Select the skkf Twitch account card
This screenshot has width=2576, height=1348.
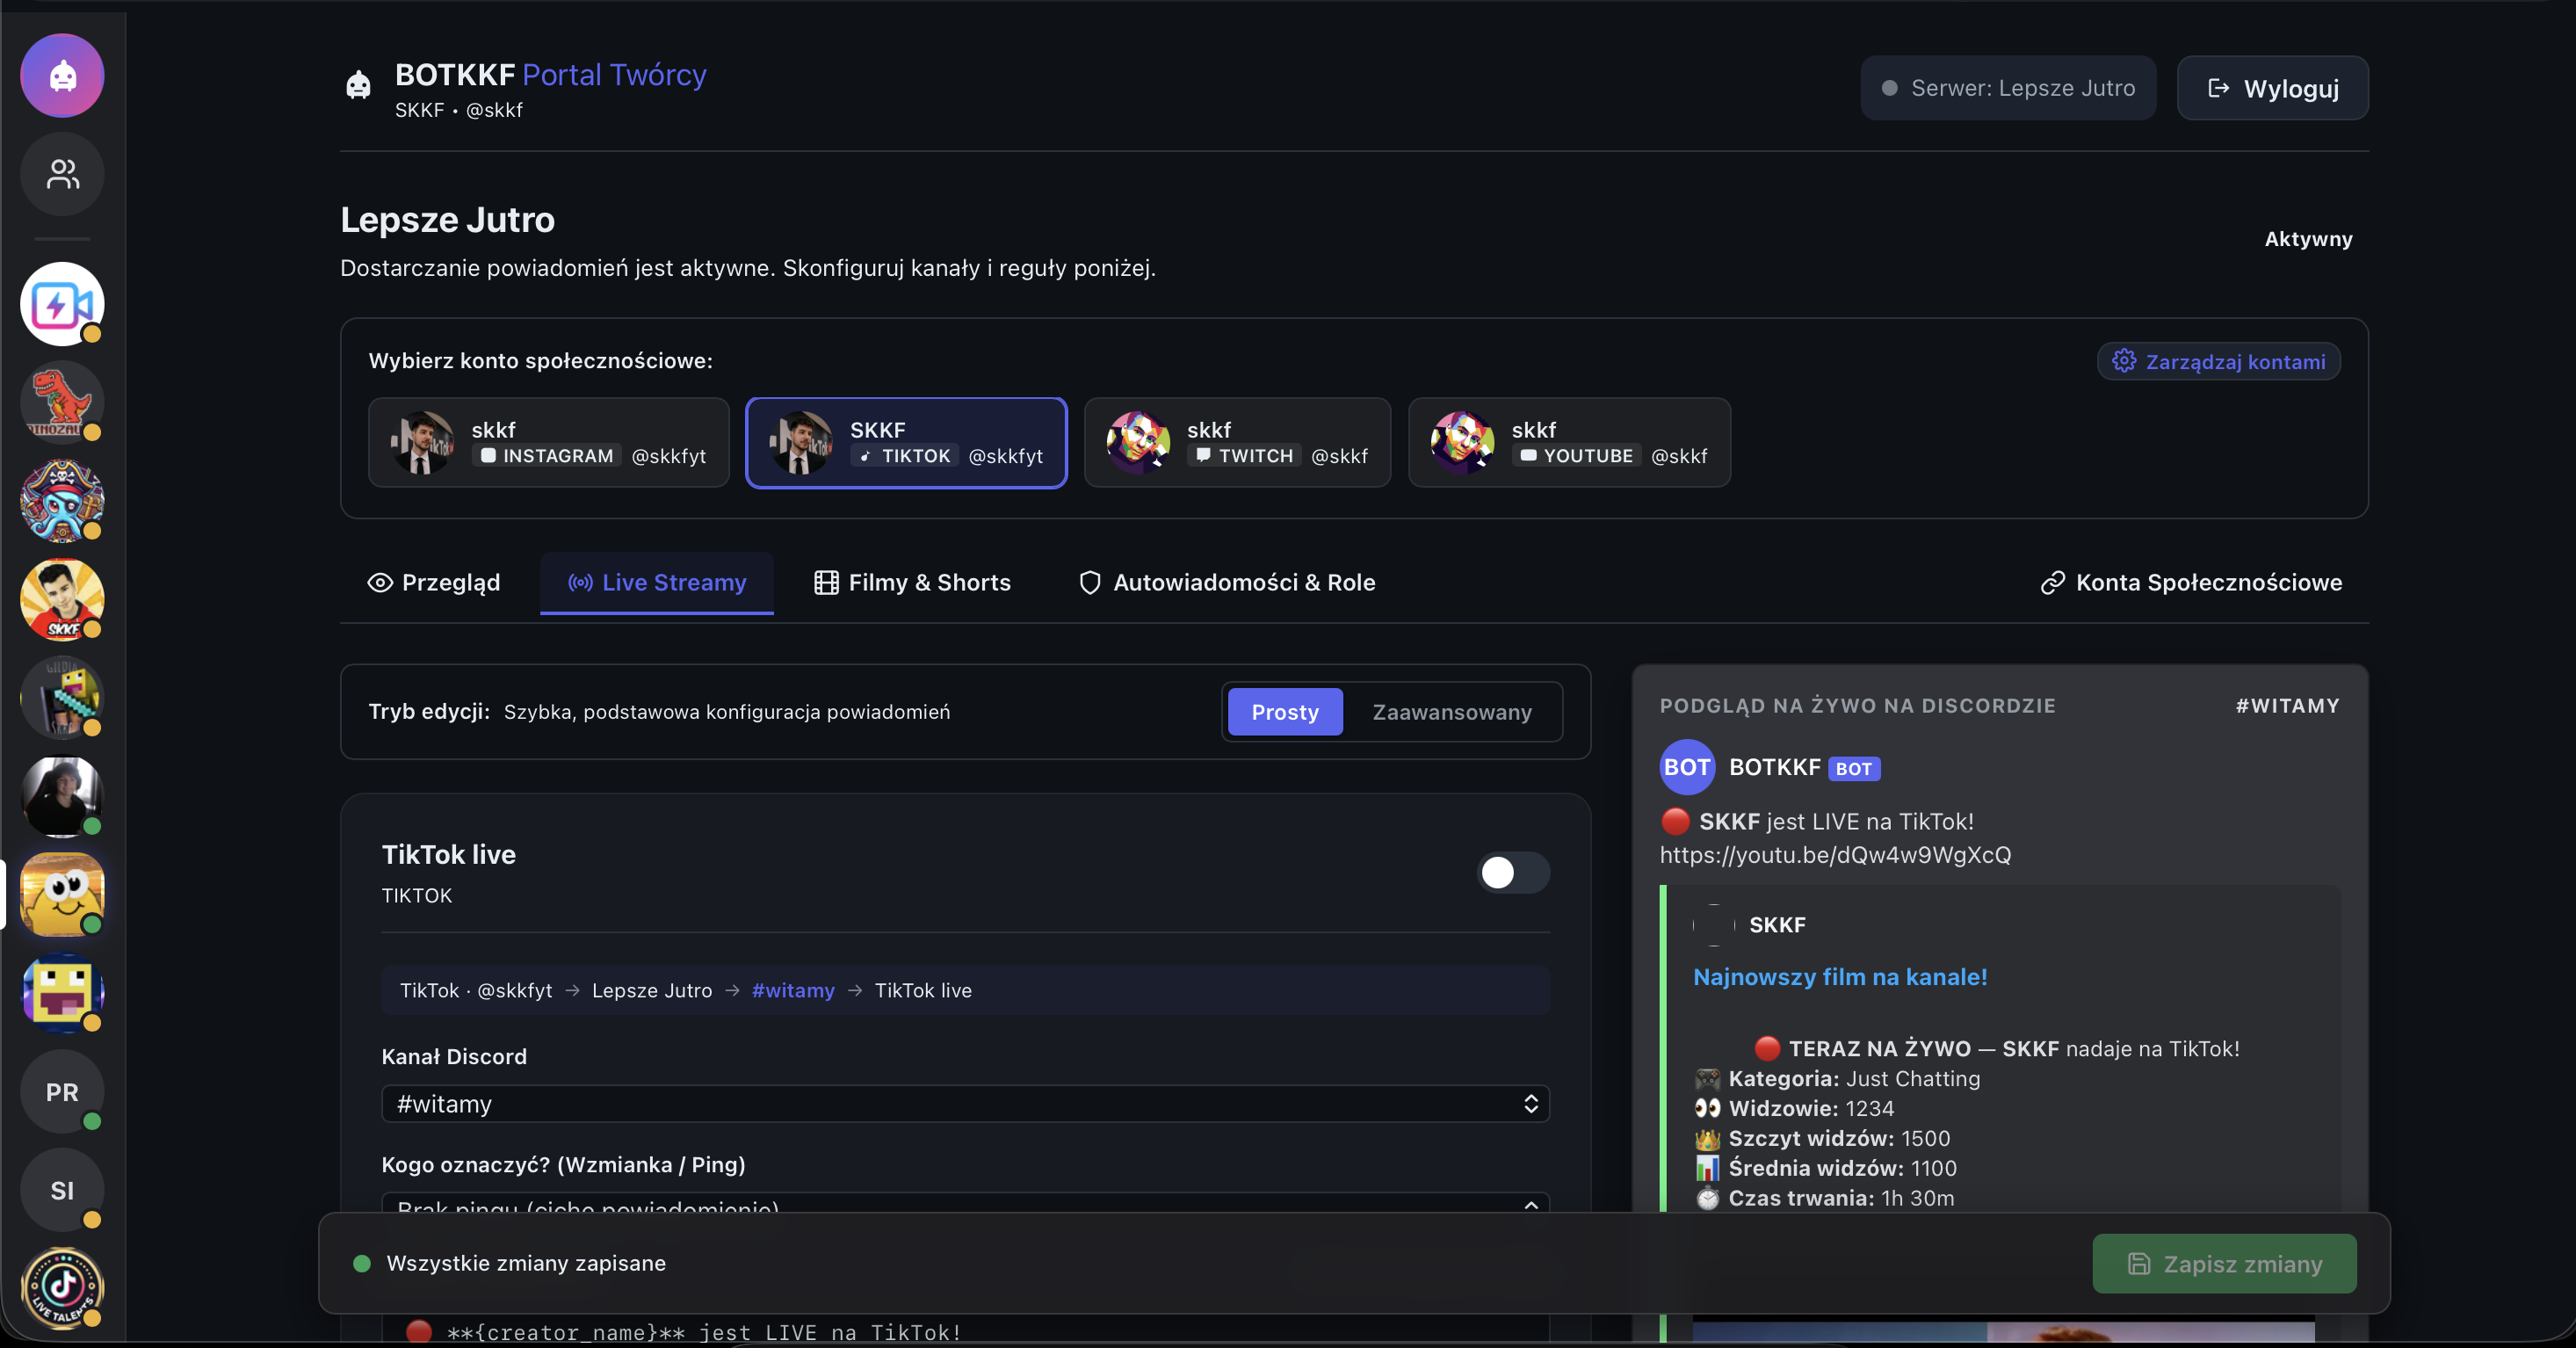[1237, 442]
